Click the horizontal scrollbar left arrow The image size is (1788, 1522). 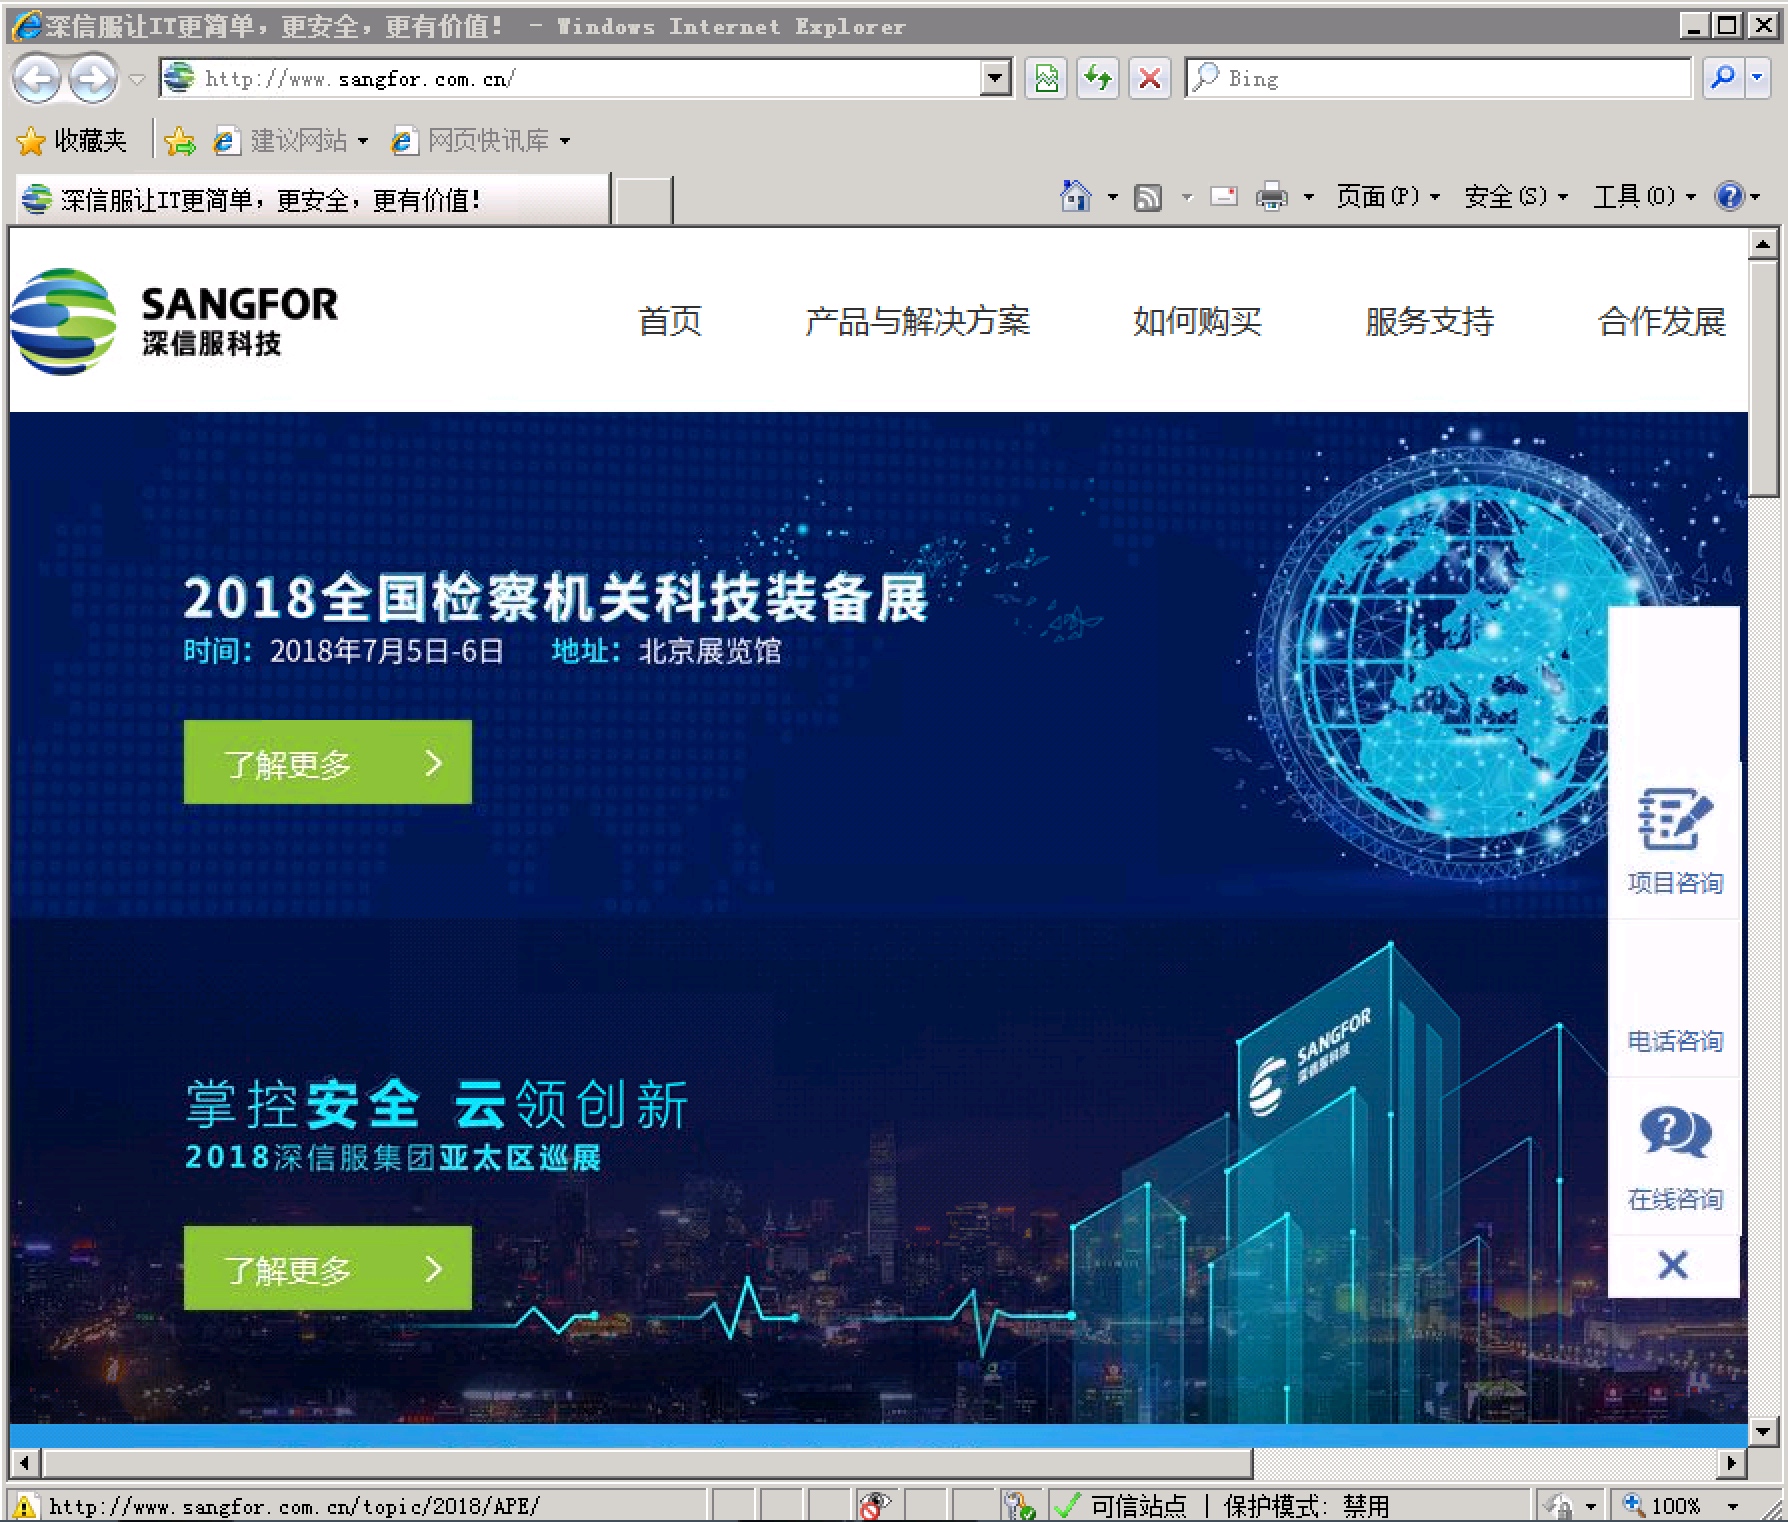click(x=25, y=1463)
